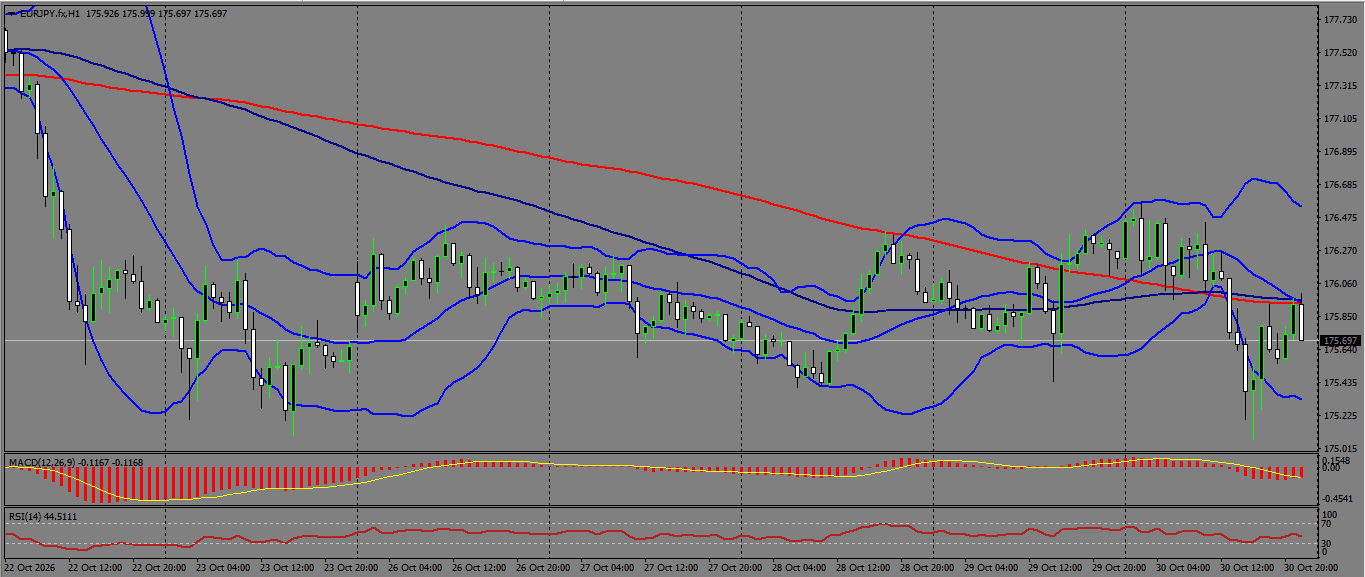Click the 177.520 price scale label

pyautogui.click(x=1338, y=53)
